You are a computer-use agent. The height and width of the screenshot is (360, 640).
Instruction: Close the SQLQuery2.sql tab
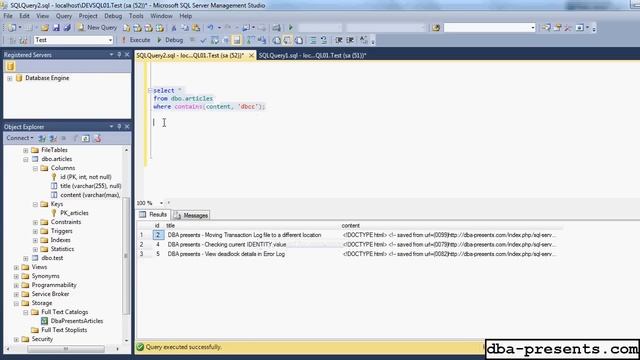coord(251,55)
